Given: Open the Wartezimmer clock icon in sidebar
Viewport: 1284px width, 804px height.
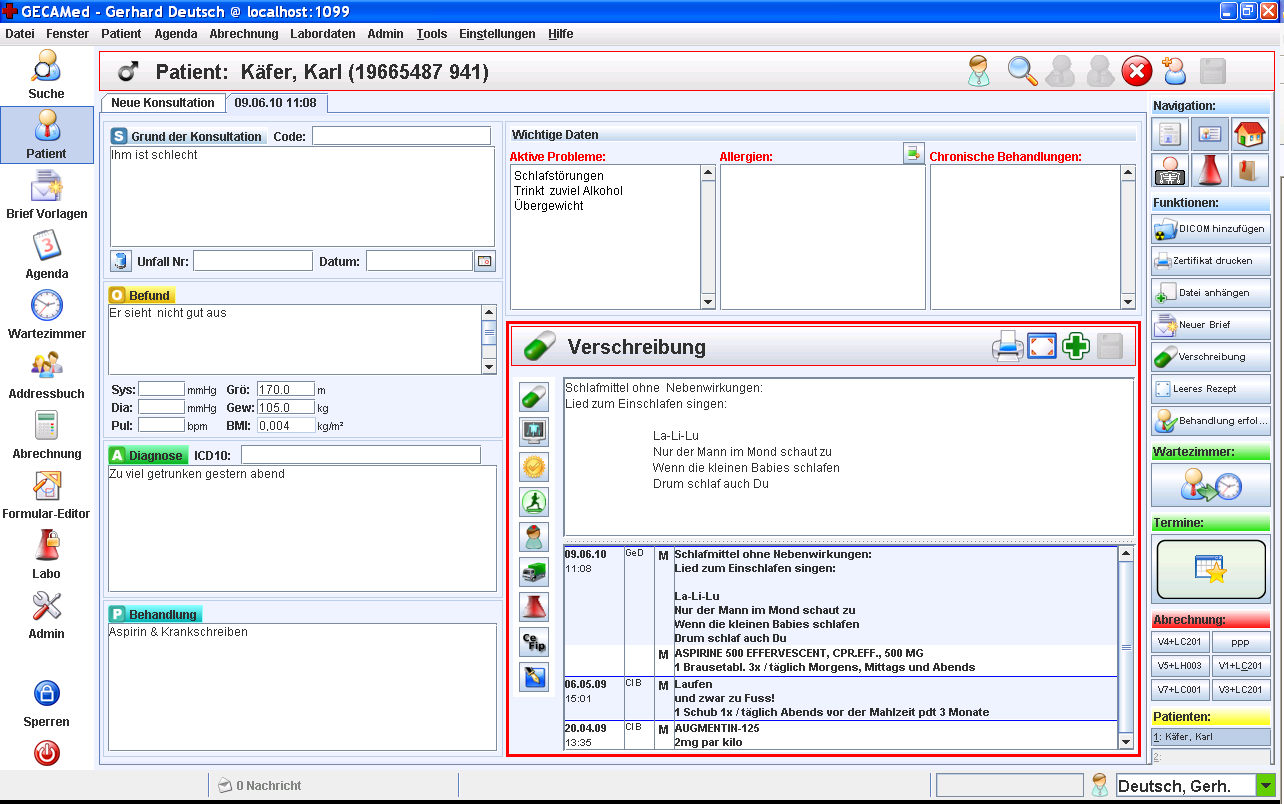Looking at the screenshot, I should click(x=47, y=306).
